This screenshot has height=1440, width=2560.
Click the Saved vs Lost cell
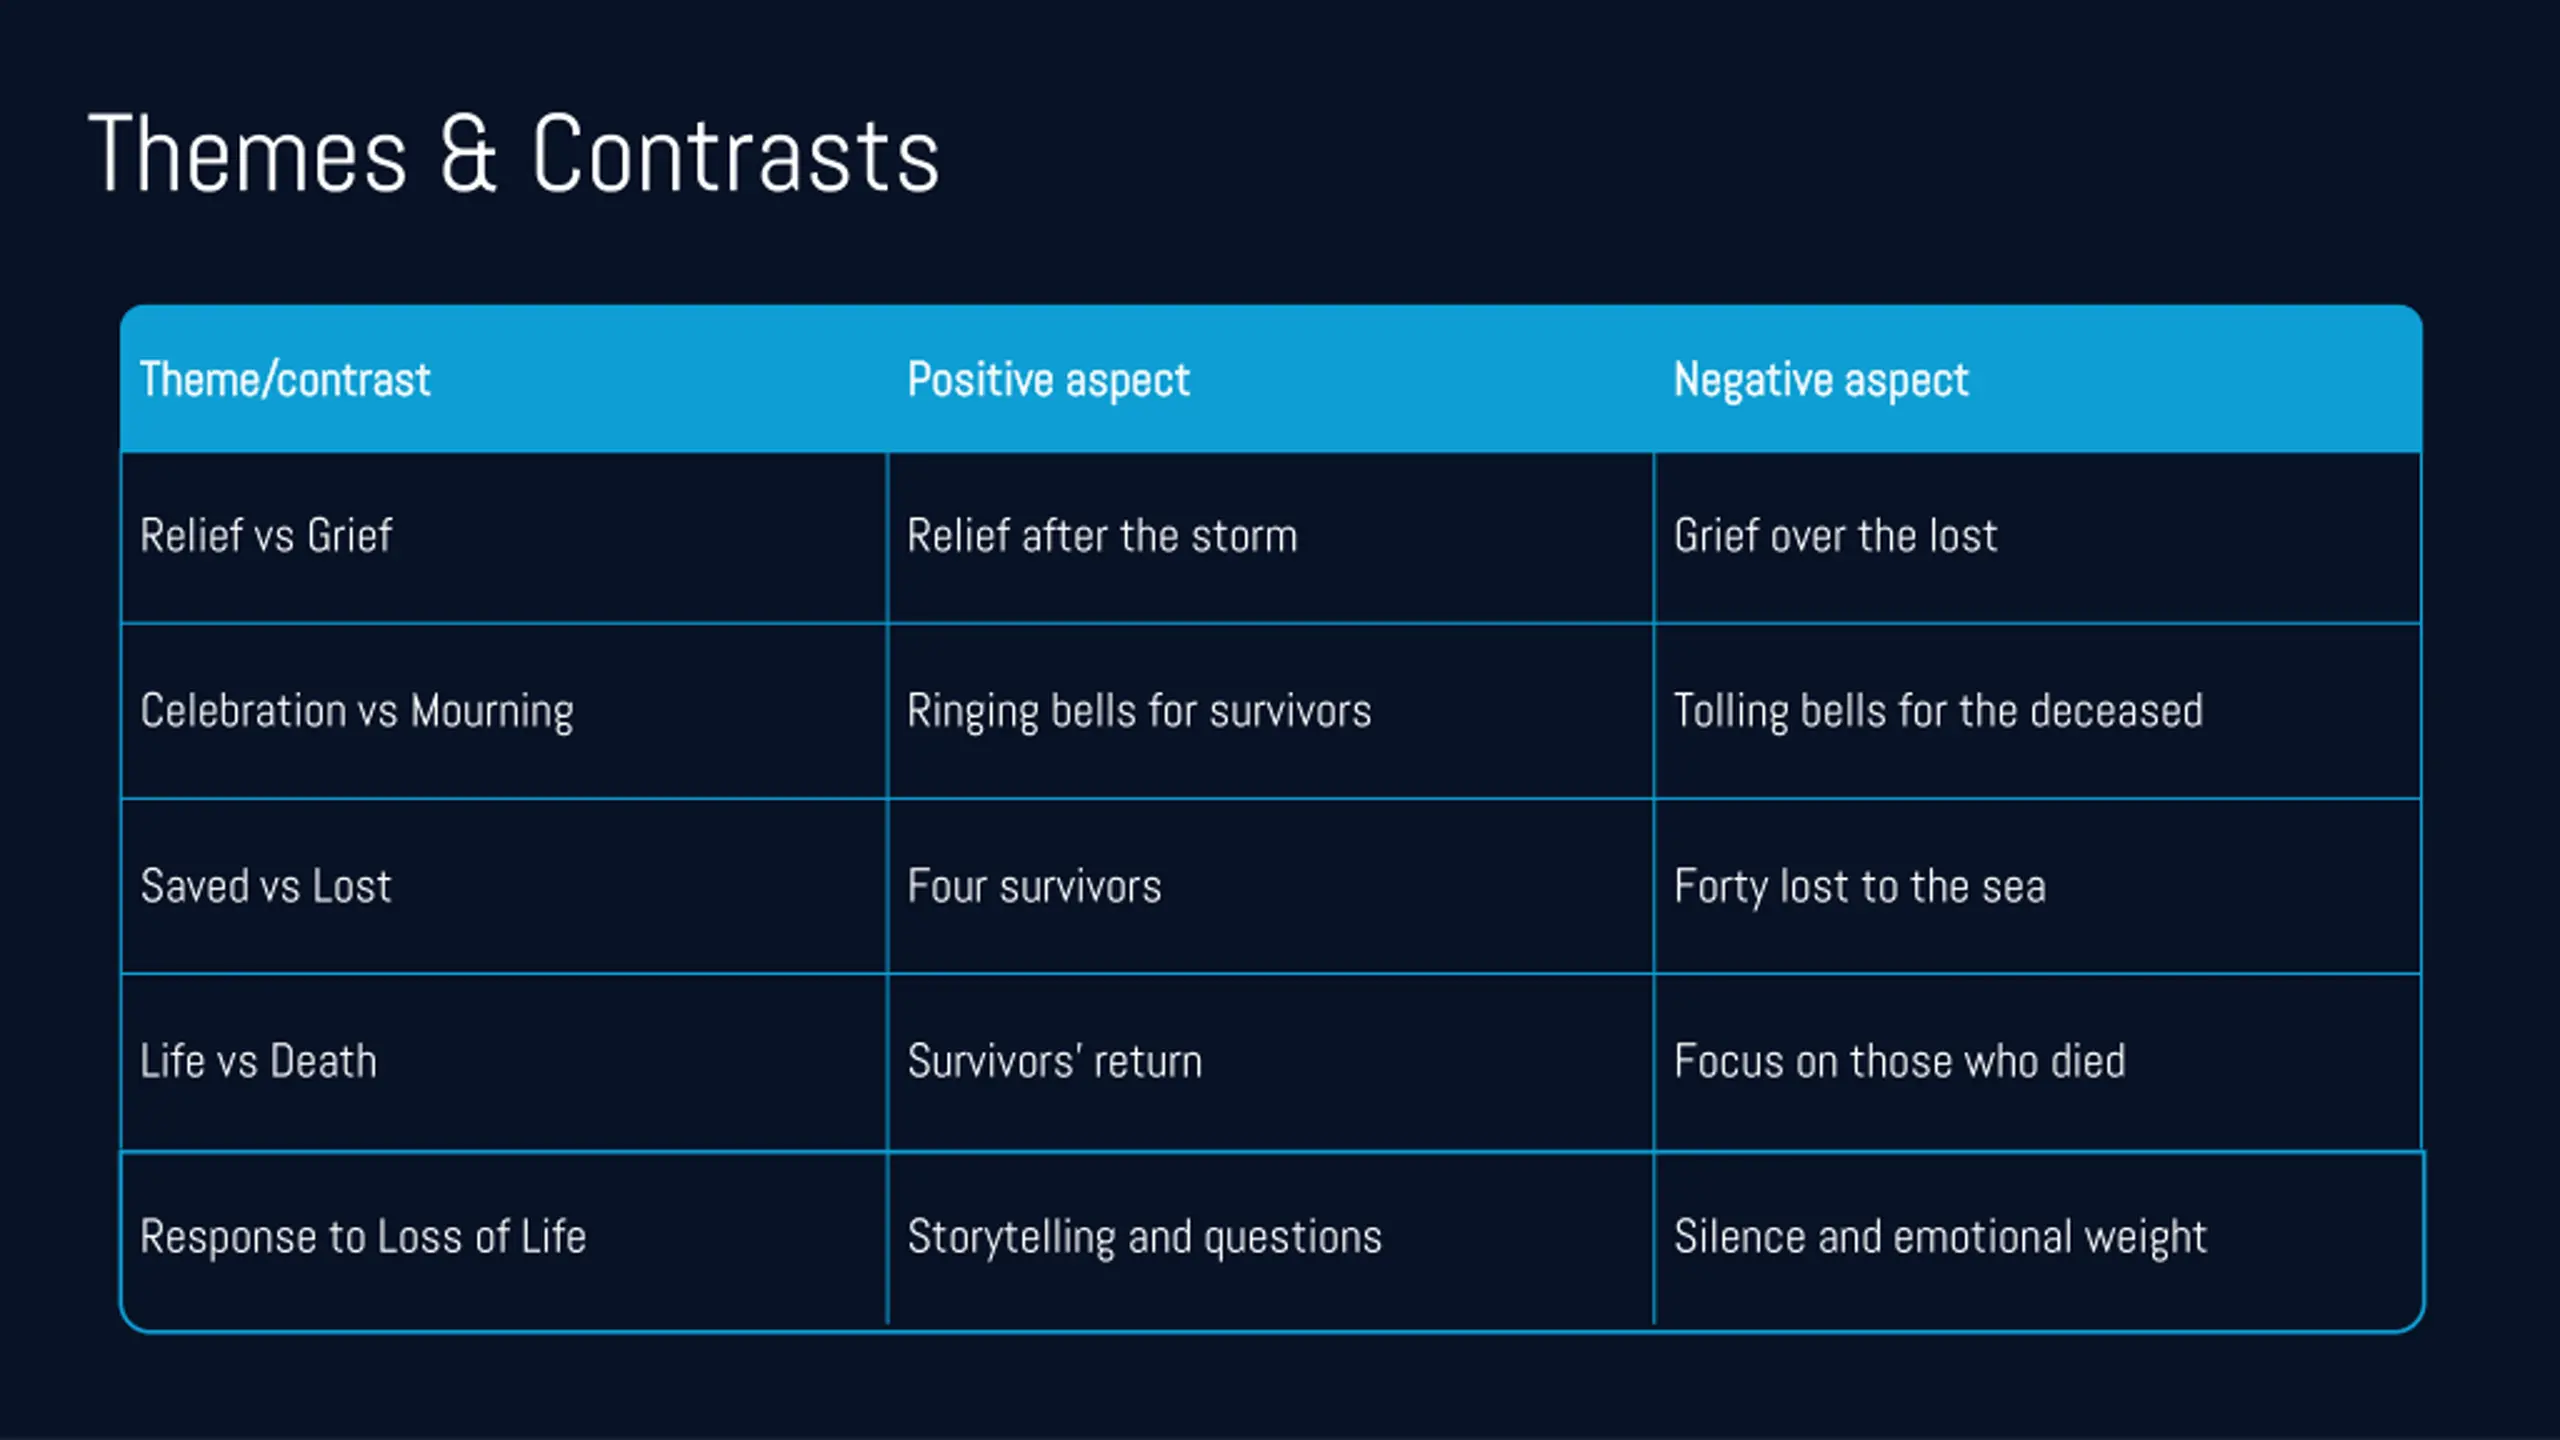pos(504,886)
